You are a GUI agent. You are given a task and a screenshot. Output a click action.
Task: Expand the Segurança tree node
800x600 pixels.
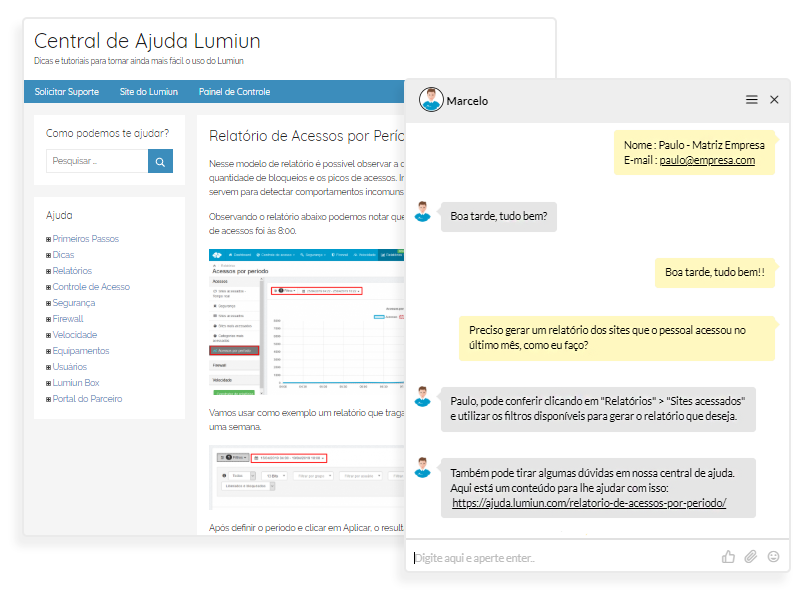48,304
